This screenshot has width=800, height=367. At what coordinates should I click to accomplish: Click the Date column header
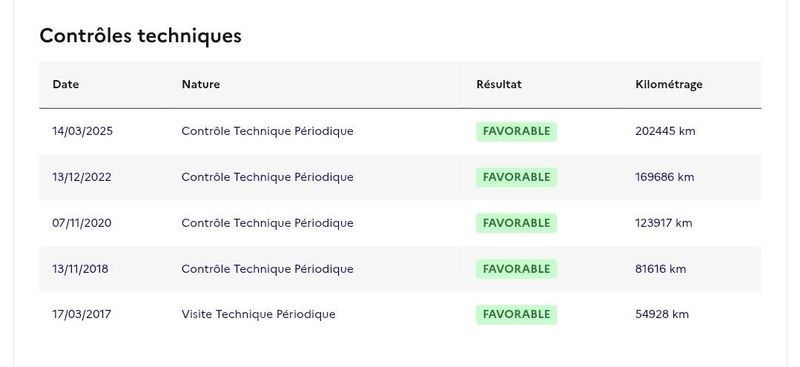66,84
